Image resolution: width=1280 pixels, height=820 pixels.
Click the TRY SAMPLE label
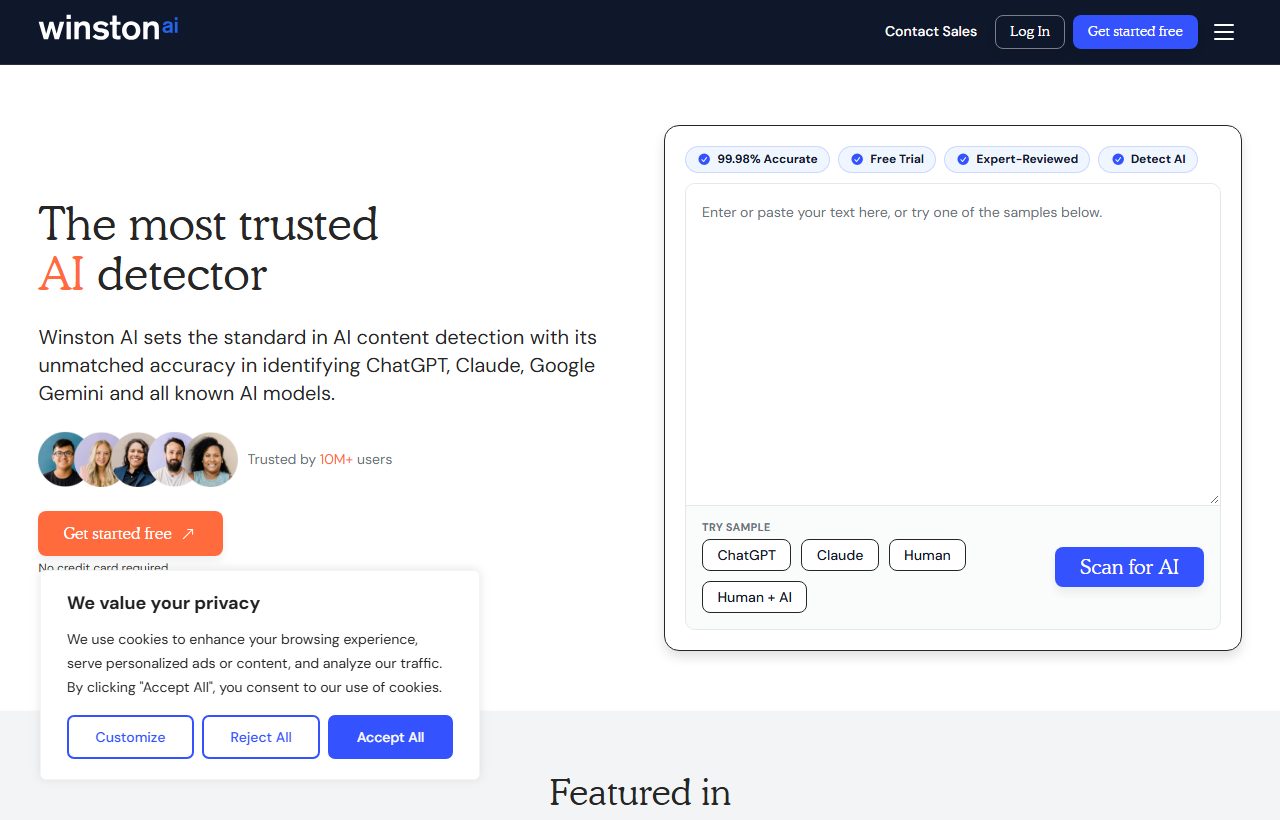click(736, 527)
